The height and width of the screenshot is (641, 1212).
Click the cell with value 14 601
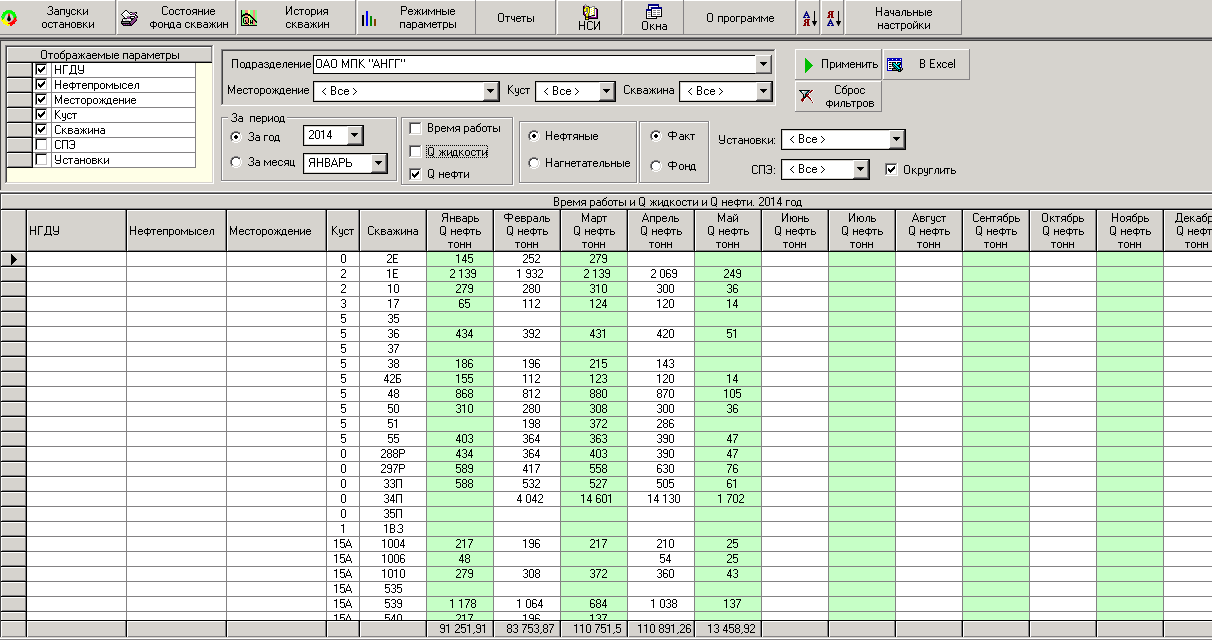(x=594, y=499)
